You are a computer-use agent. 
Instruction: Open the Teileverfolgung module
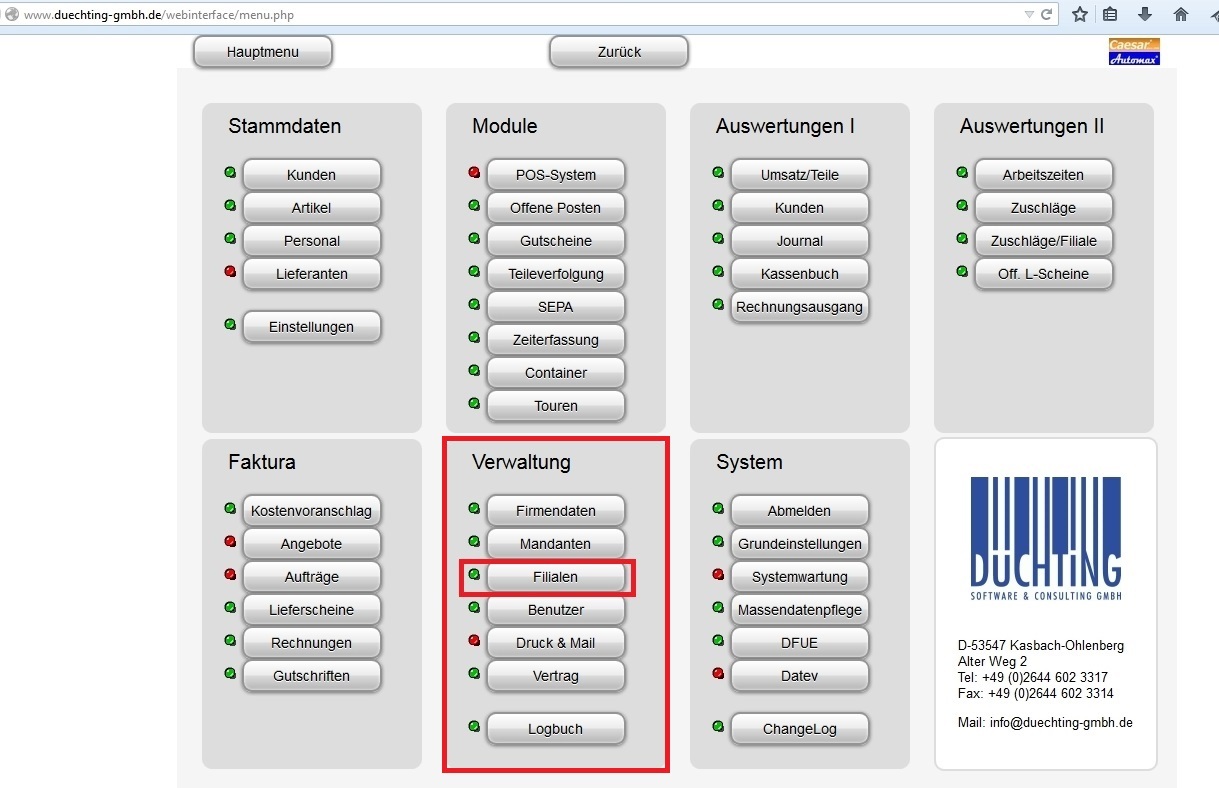(x=555, y=273)
